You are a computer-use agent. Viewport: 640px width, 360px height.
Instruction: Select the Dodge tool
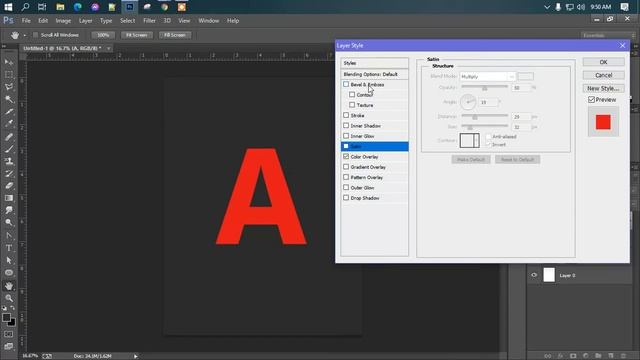[x=9, y=222]
